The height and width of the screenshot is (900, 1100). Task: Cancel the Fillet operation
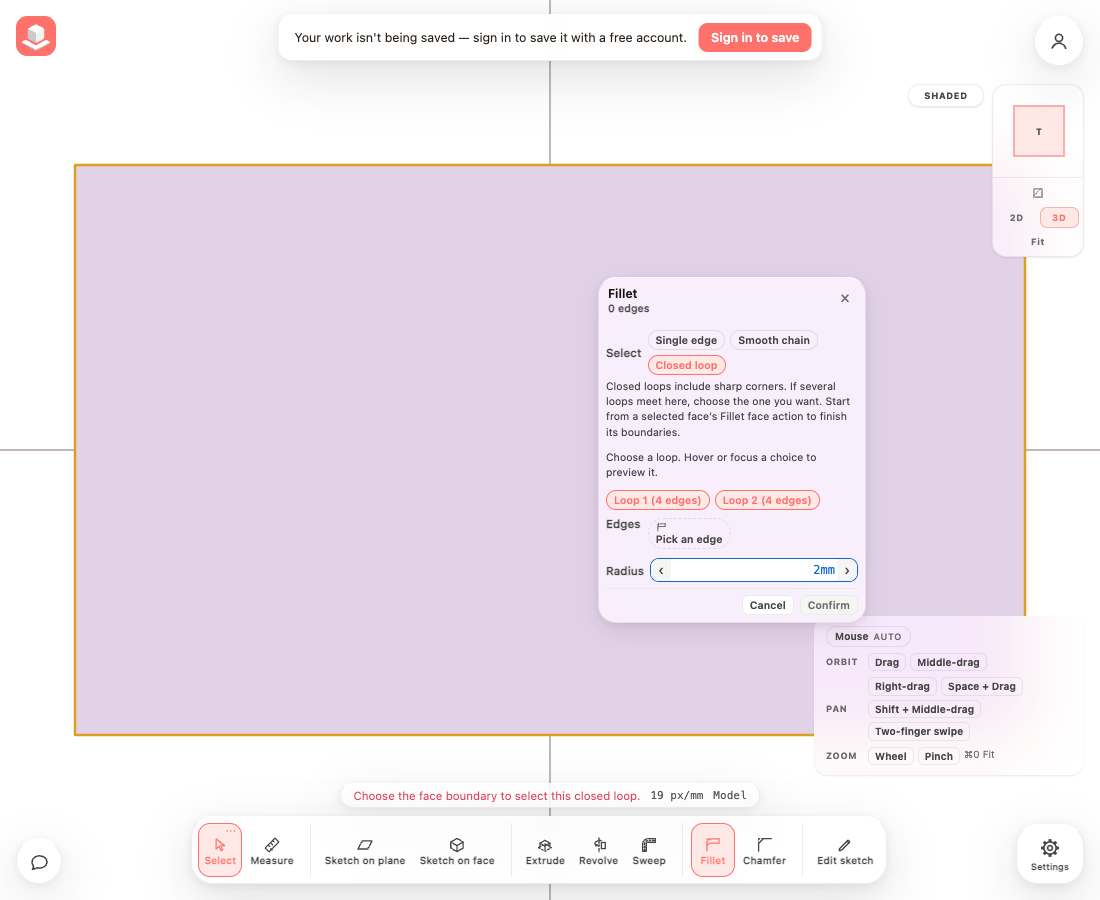(767, 605)
